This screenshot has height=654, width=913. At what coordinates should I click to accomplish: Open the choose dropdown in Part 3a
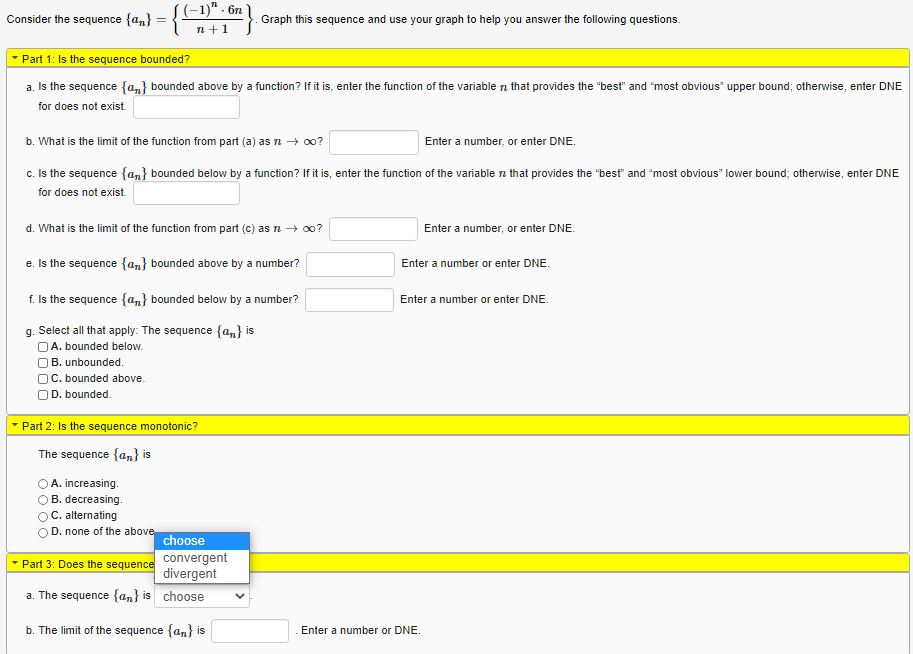201,596
